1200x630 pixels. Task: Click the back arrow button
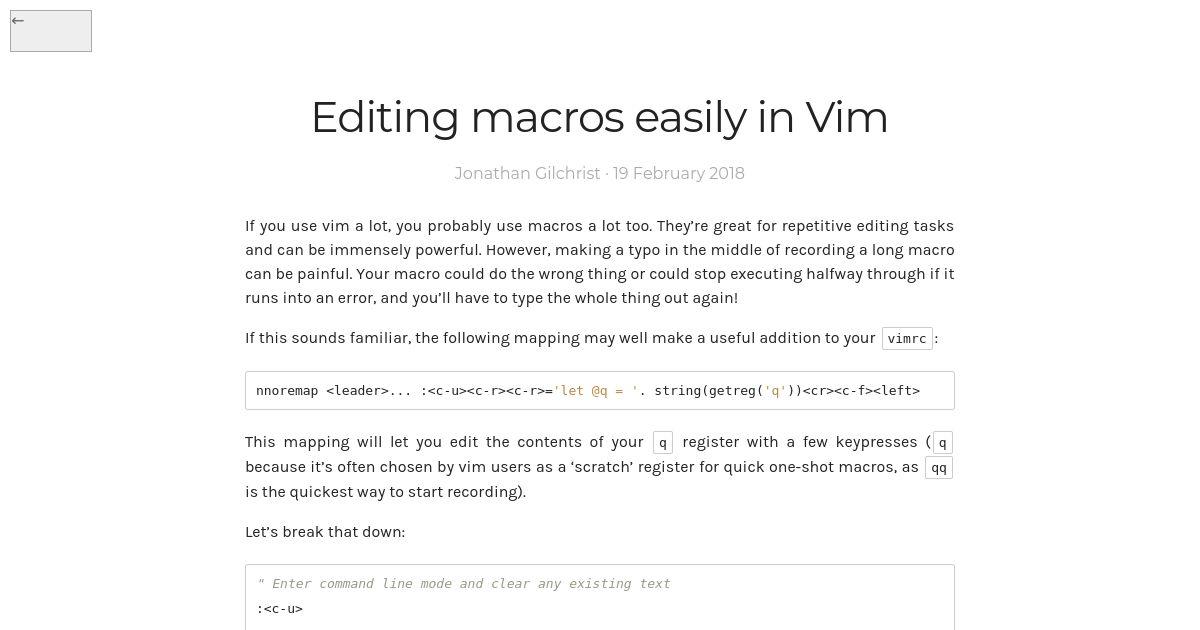[x=51, y=31]
